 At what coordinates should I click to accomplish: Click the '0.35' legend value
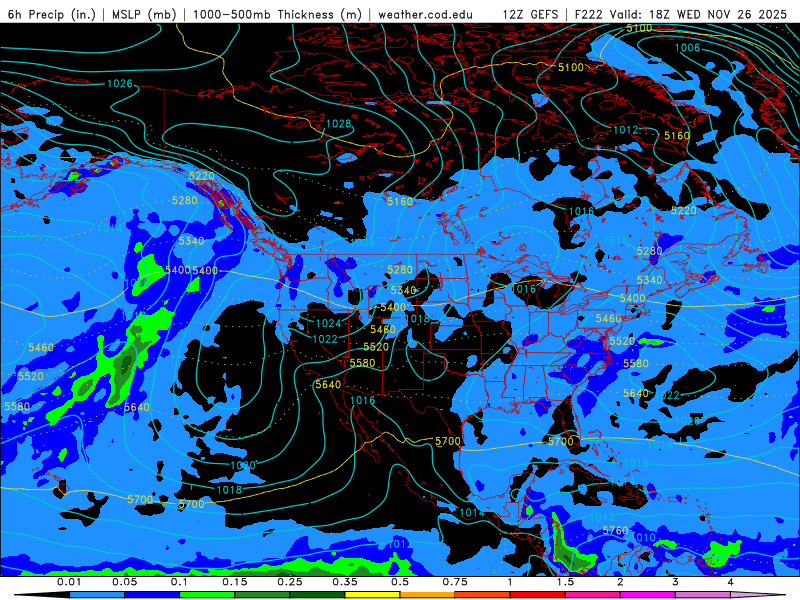point(345,582)
